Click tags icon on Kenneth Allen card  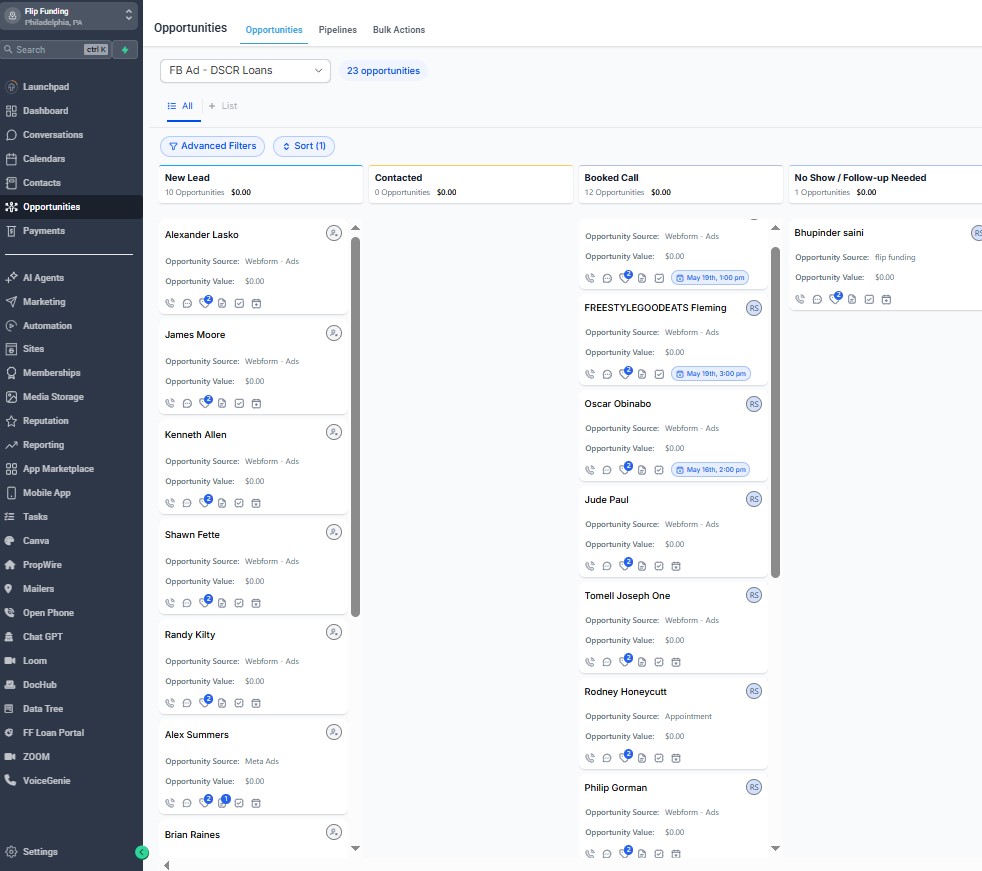205,502
